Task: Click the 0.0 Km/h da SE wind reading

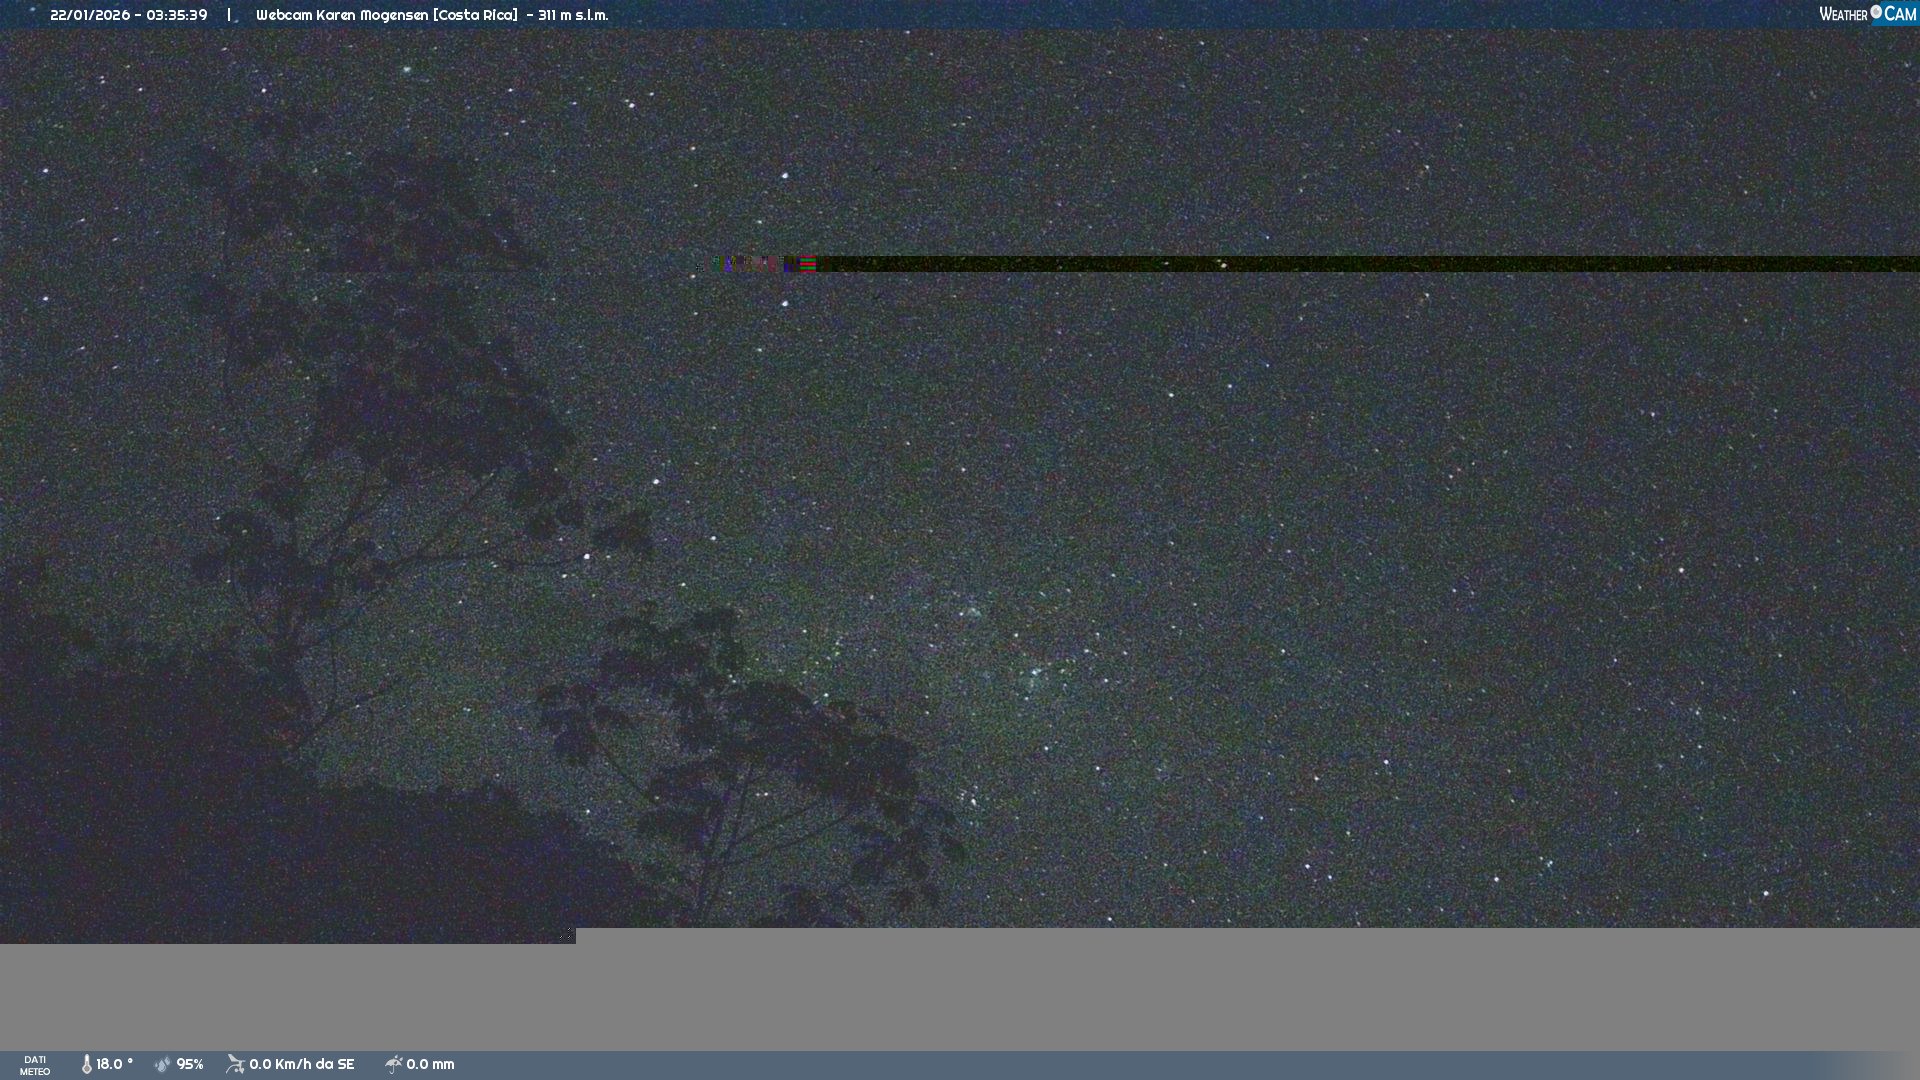Action: click(x=302, y=1064)
